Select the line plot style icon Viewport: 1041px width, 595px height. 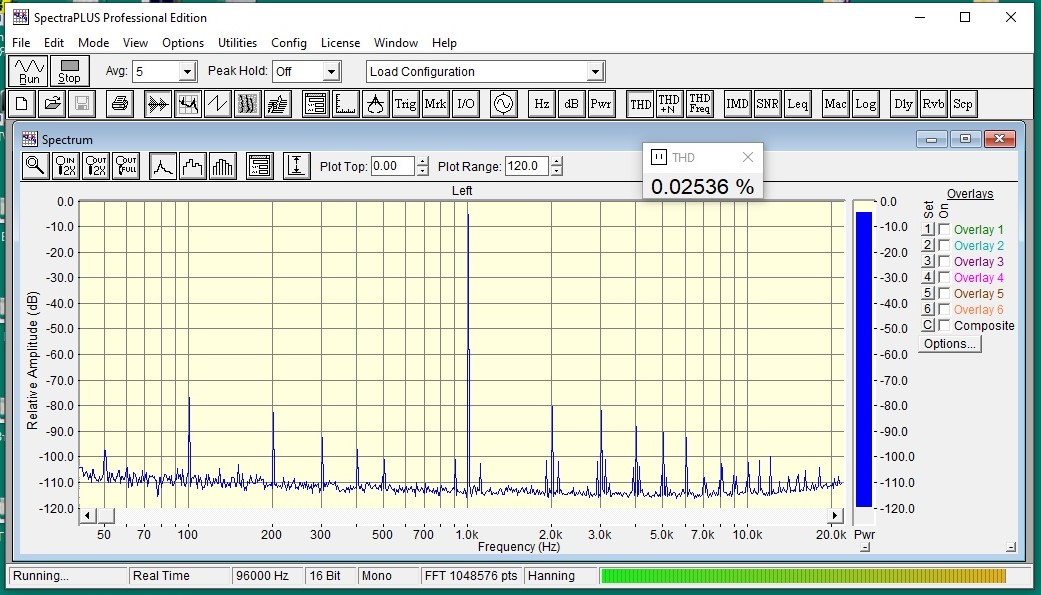point(163,166)
